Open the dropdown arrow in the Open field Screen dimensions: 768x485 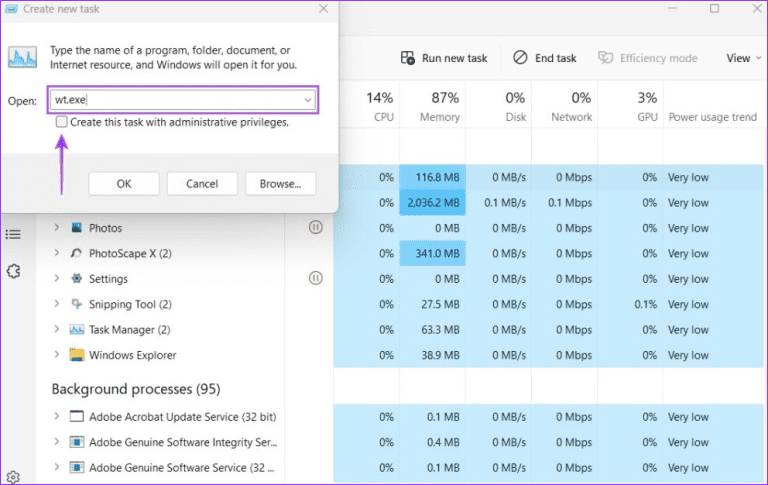[x=308, y=100]
